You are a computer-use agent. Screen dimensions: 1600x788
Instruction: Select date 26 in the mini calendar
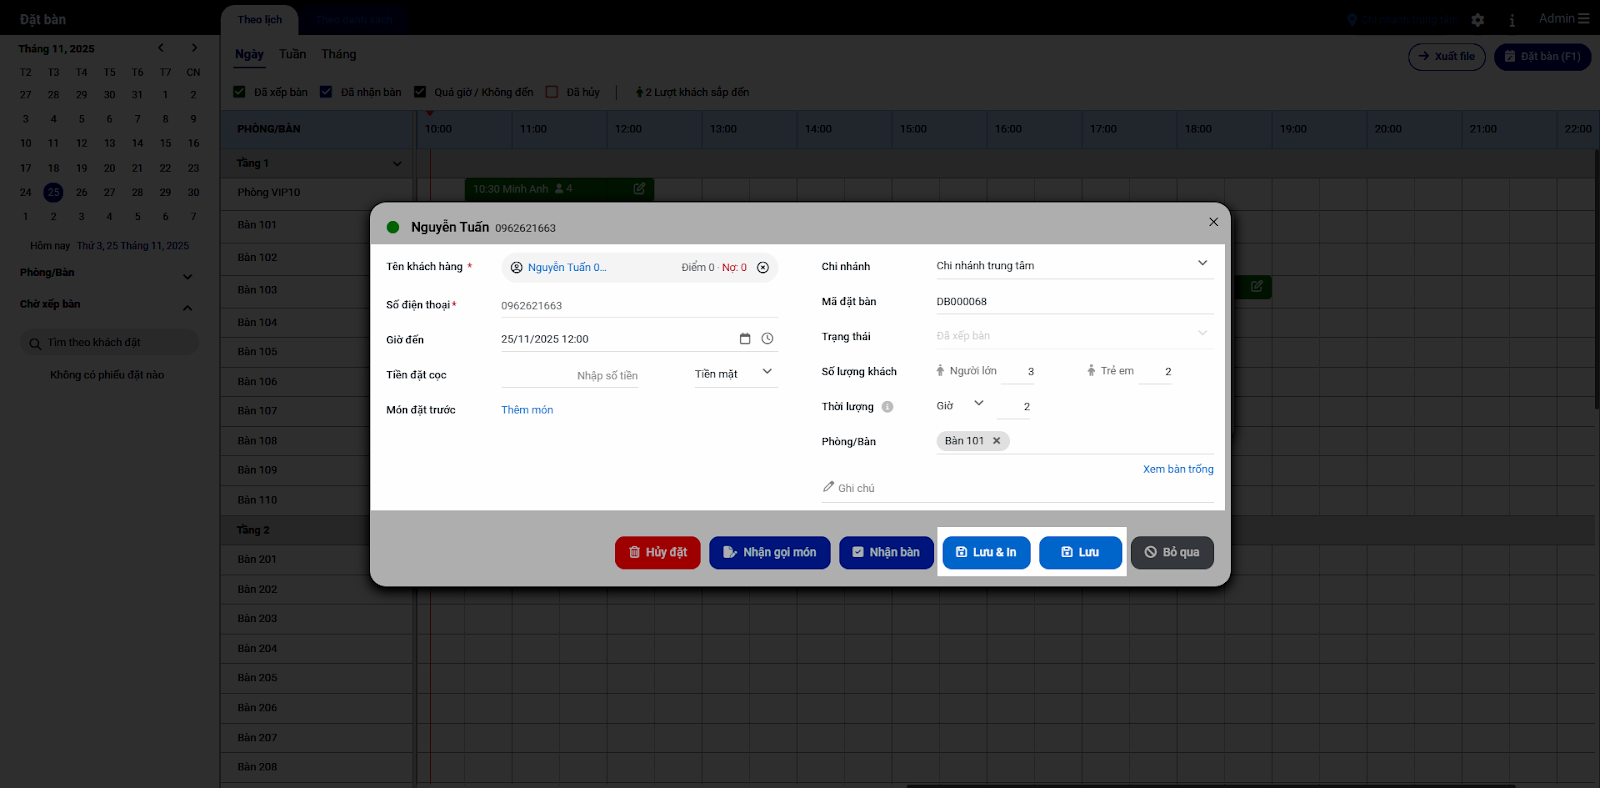[x=82, y=192]
